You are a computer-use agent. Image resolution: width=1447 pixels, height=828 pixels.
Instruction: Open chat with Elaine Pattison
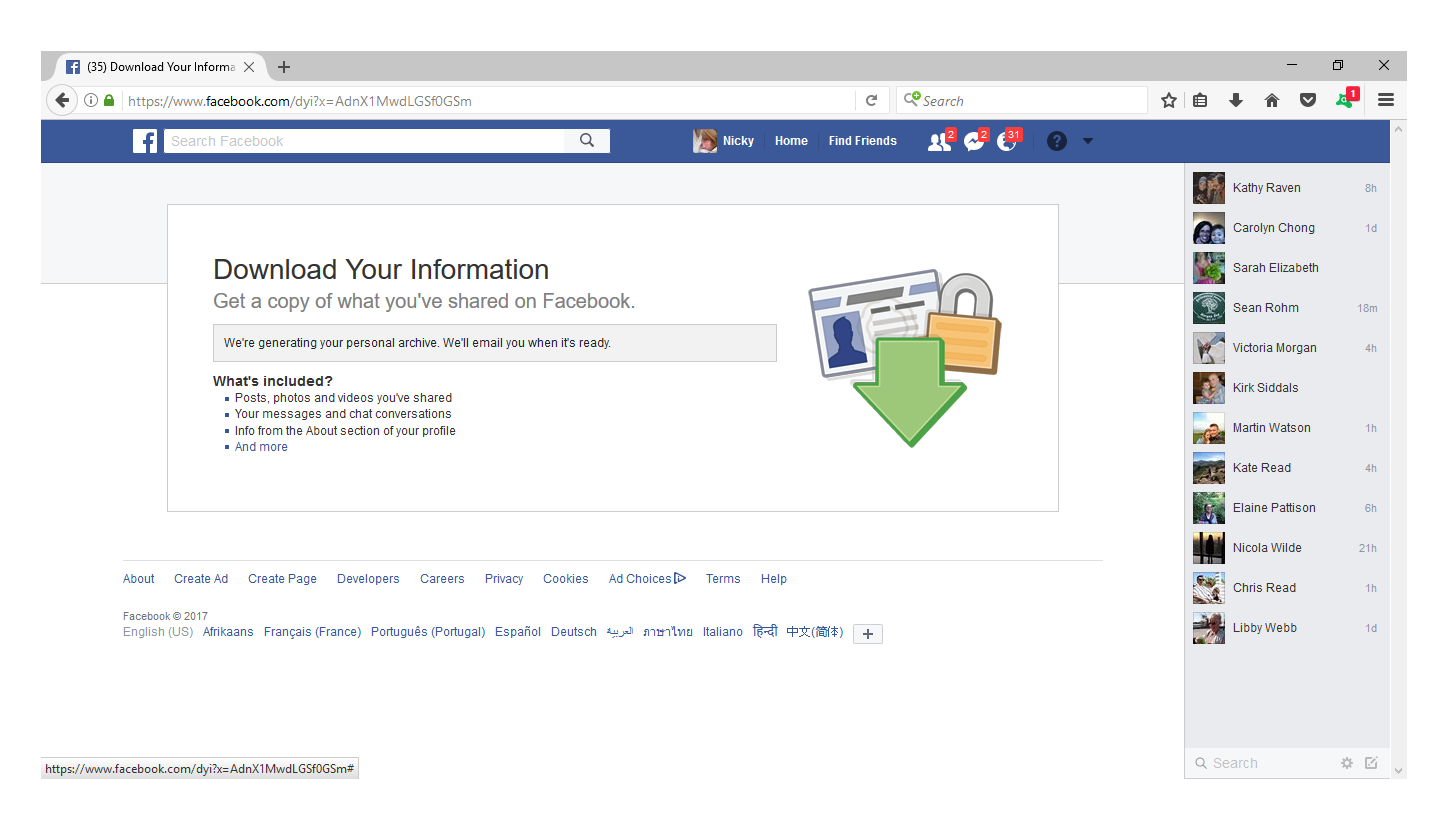[1286, 508]
